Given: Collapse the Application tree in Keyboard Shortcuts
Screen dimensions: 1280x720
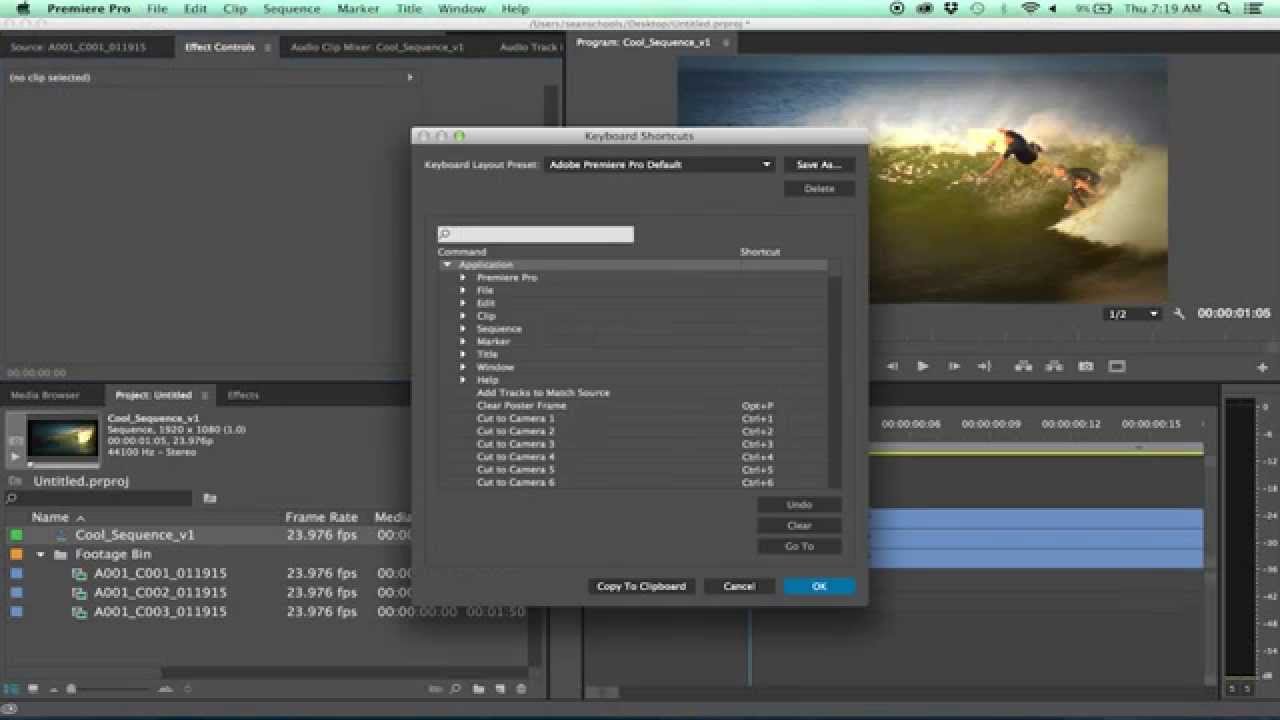Looking at the screenshot, I should click(x=447, y=265).
